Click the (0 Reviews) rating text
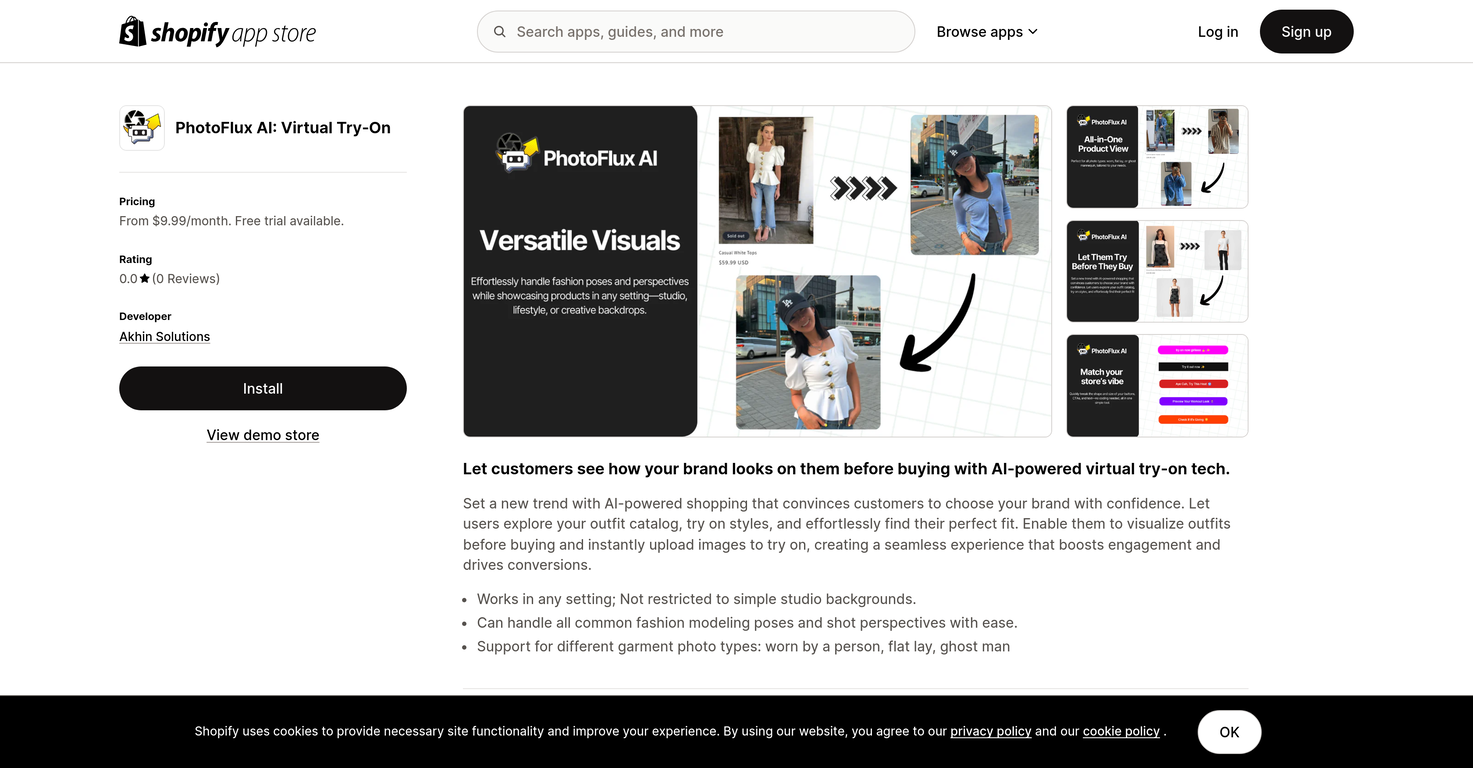This screenshot has height=768, width=1473. click(x=186, y=279)
